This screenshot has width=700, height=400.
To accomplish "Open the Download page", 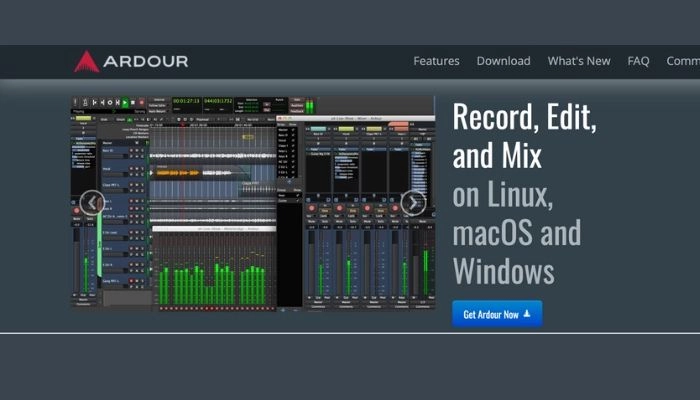I will pyautogui.click(x=504, y=61).
